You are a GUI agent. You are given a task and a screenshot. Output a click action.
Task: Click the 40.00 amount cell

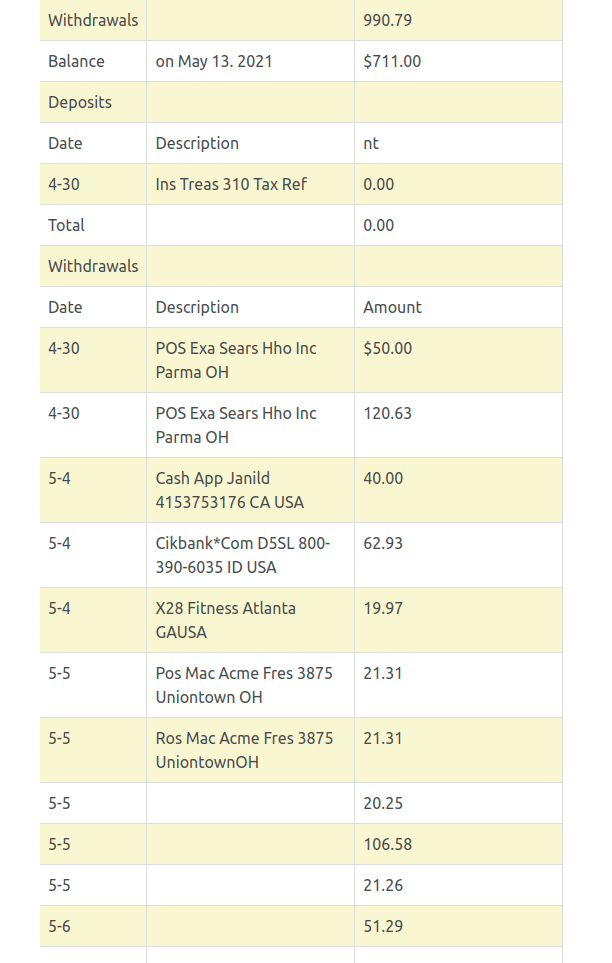tap(383, 478)
